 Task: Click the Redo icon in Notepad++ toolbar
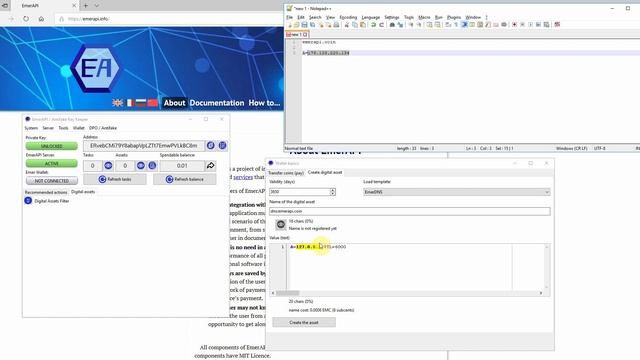point(381,25)
